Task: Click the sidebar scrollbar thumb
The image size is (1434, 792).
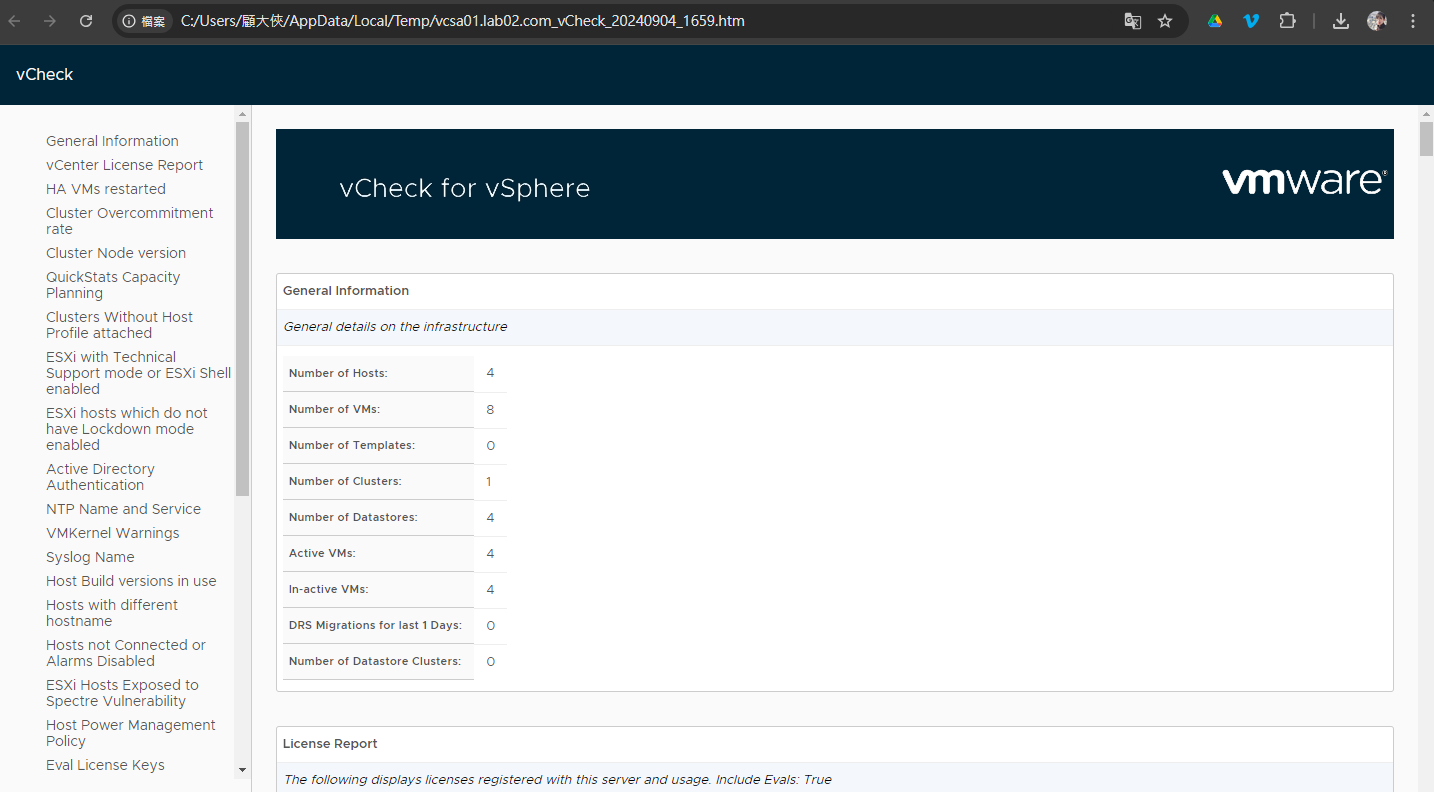Action: tap(243, 309)
